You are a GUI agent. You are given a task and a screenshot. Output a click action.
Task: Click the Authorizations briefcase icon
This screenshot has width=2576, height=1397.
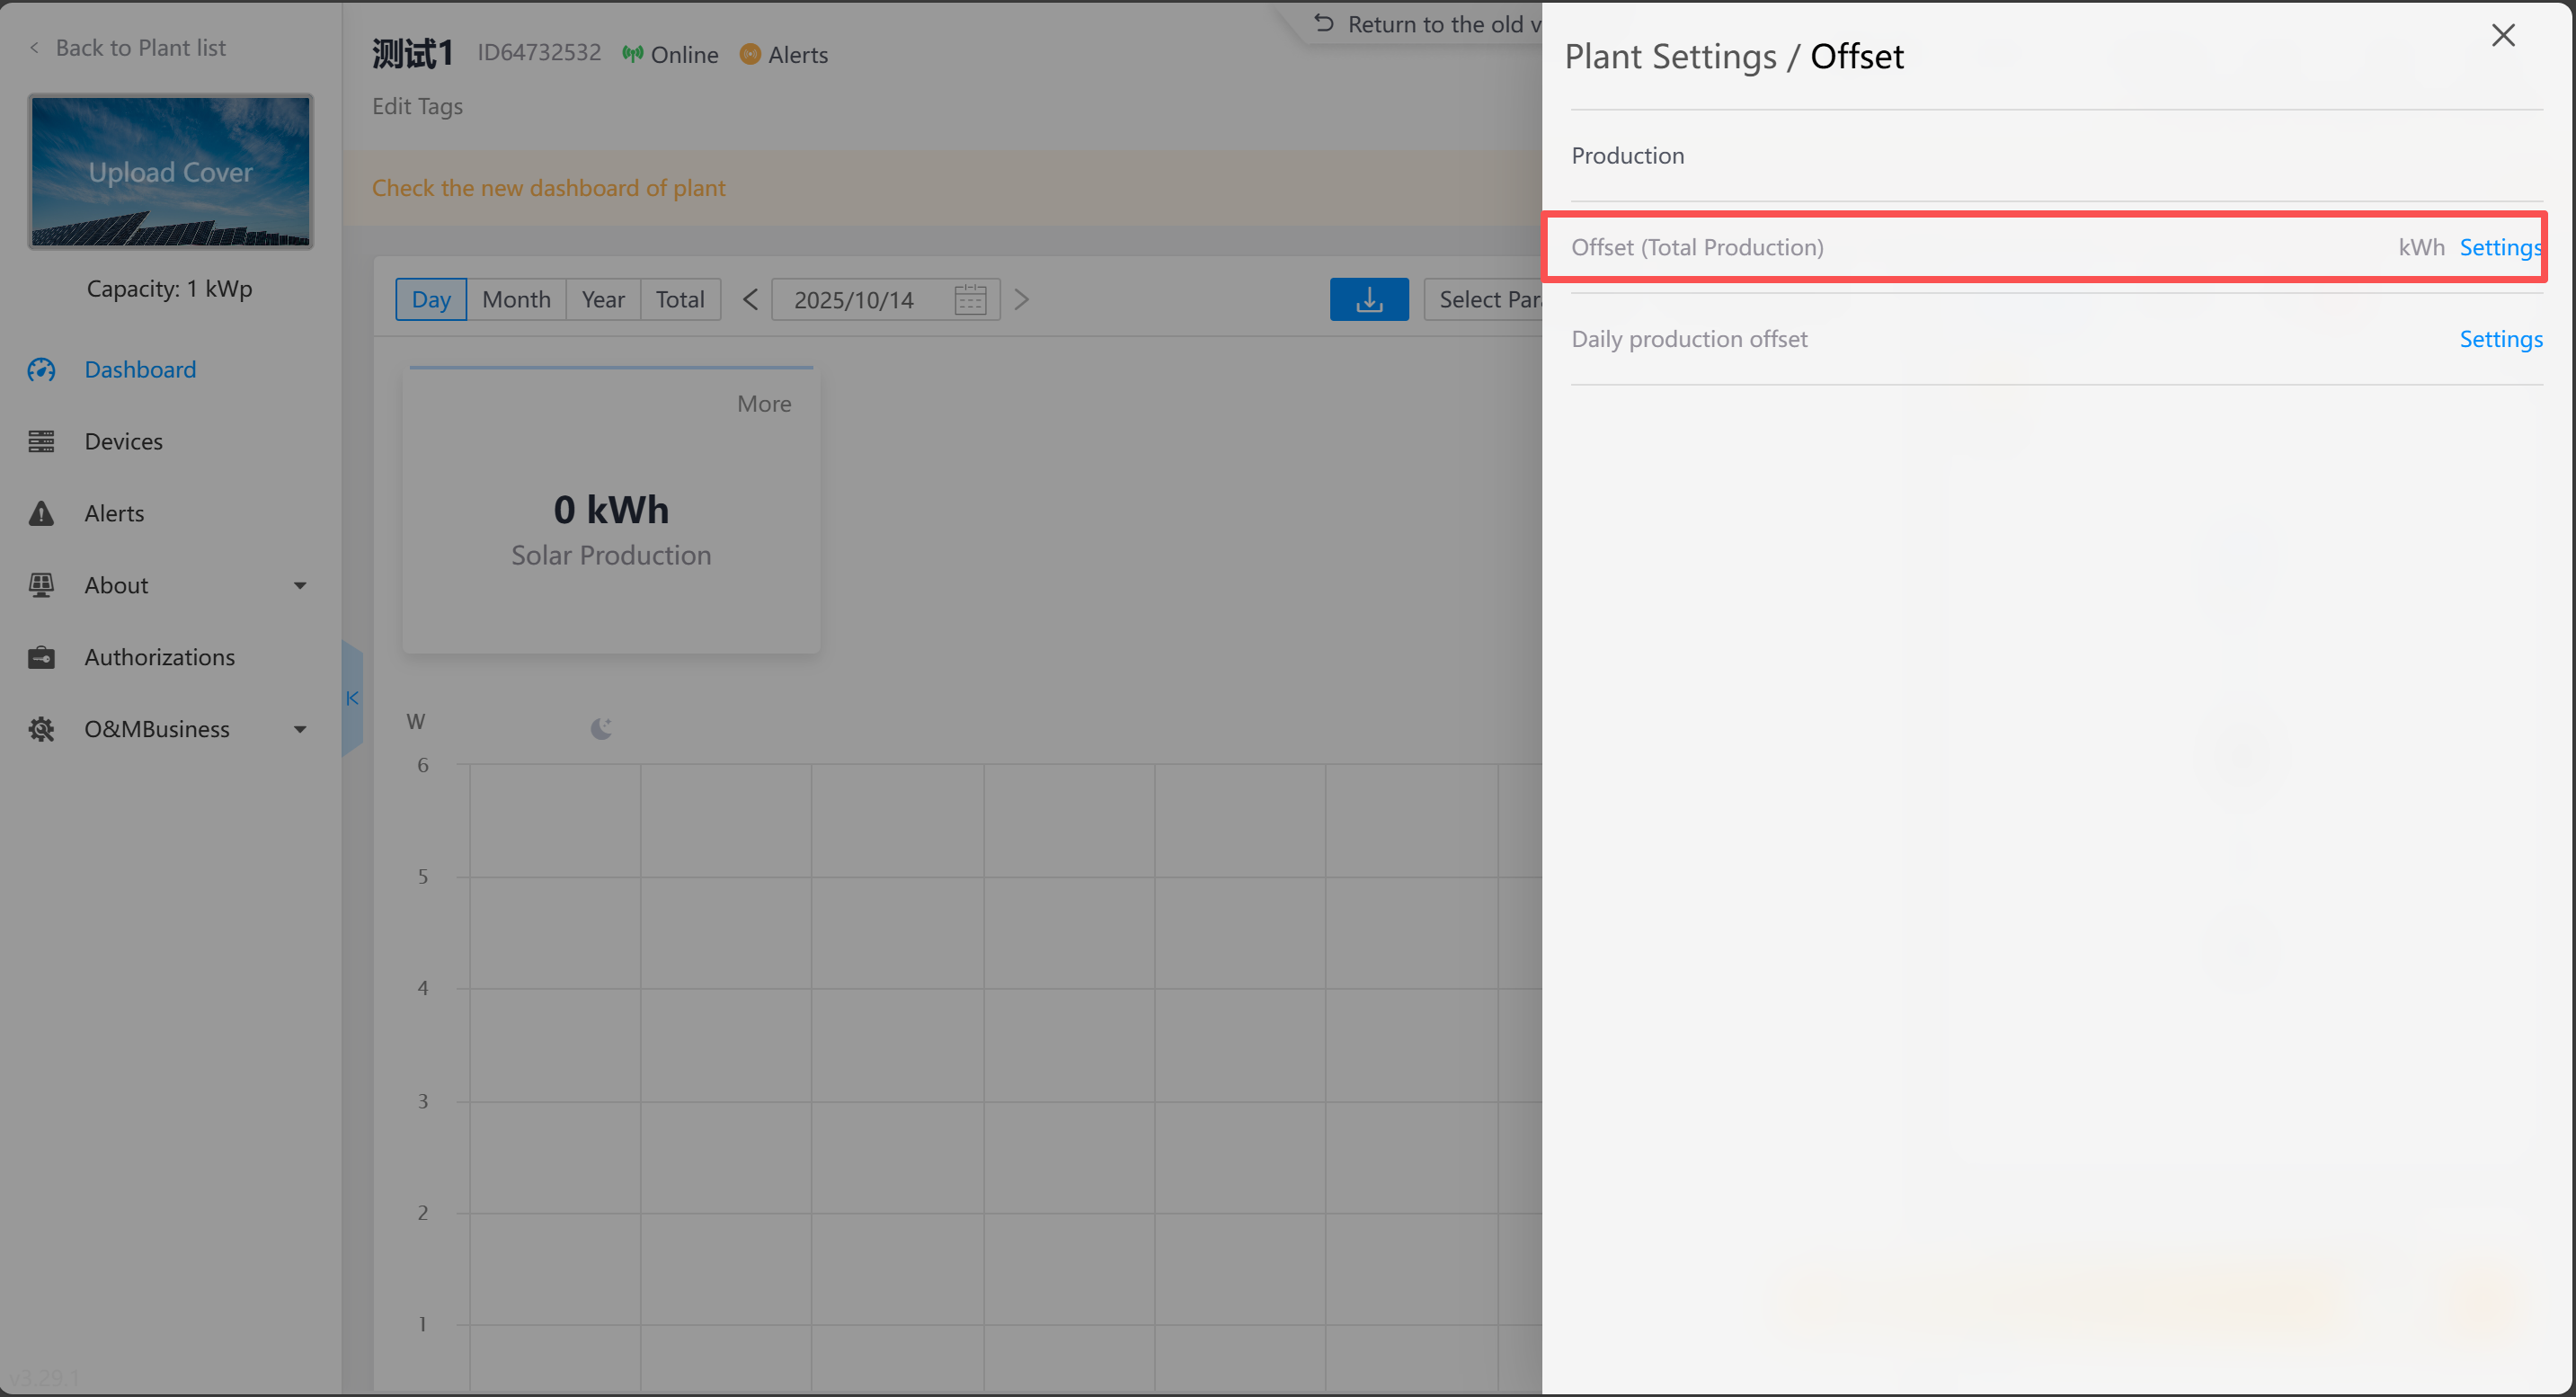41,657
